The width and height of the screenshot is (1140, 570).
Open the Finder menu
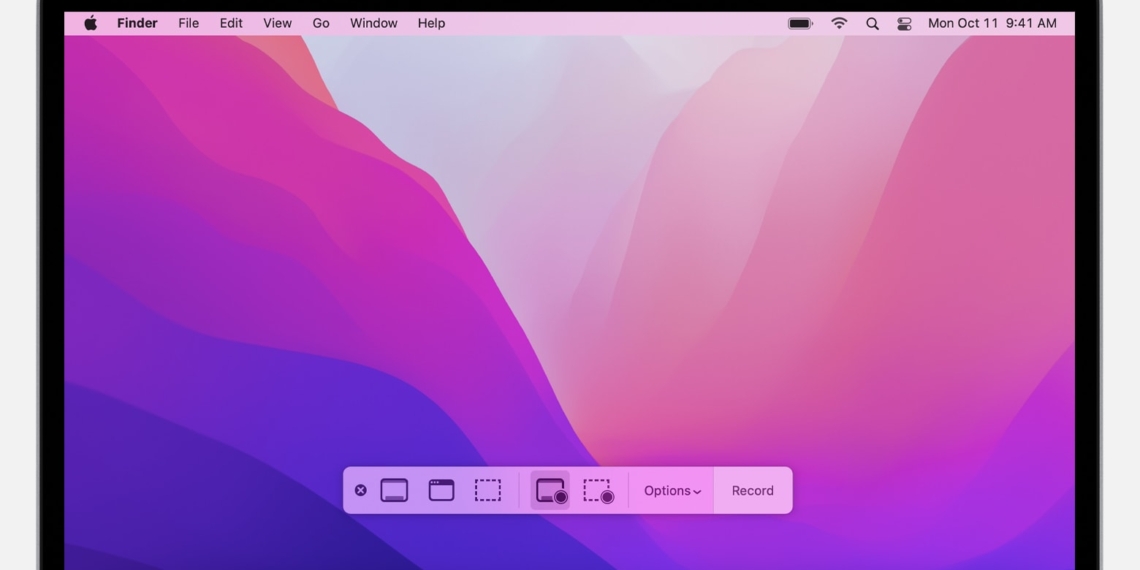pyautogui.click(x=137, y=23)
